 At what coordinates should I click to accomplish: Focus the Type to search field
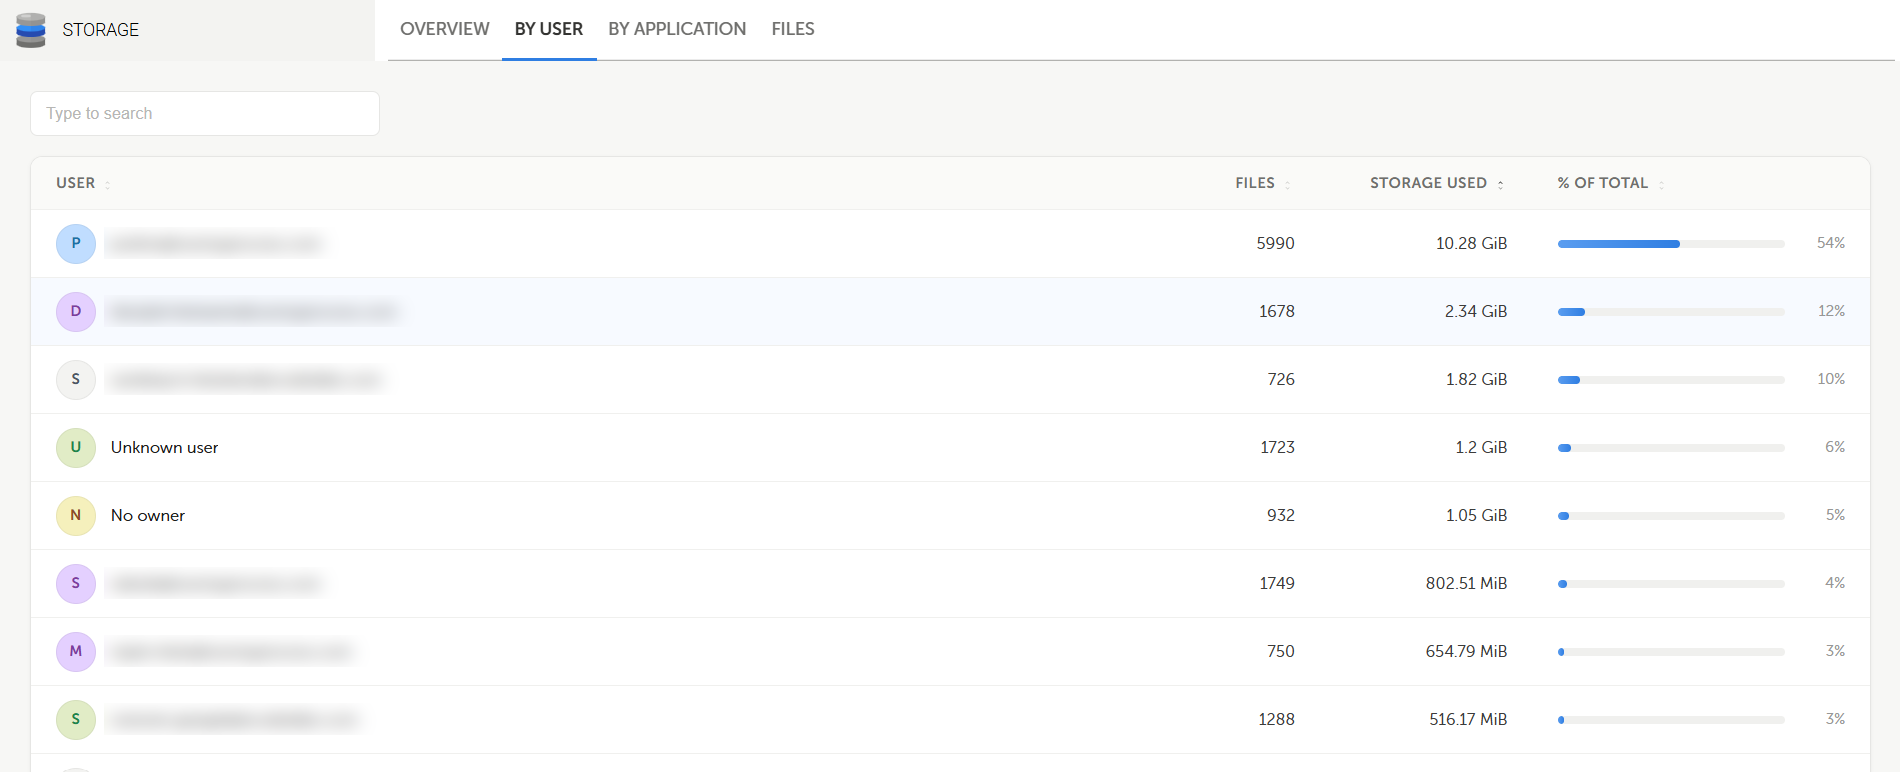205,114
